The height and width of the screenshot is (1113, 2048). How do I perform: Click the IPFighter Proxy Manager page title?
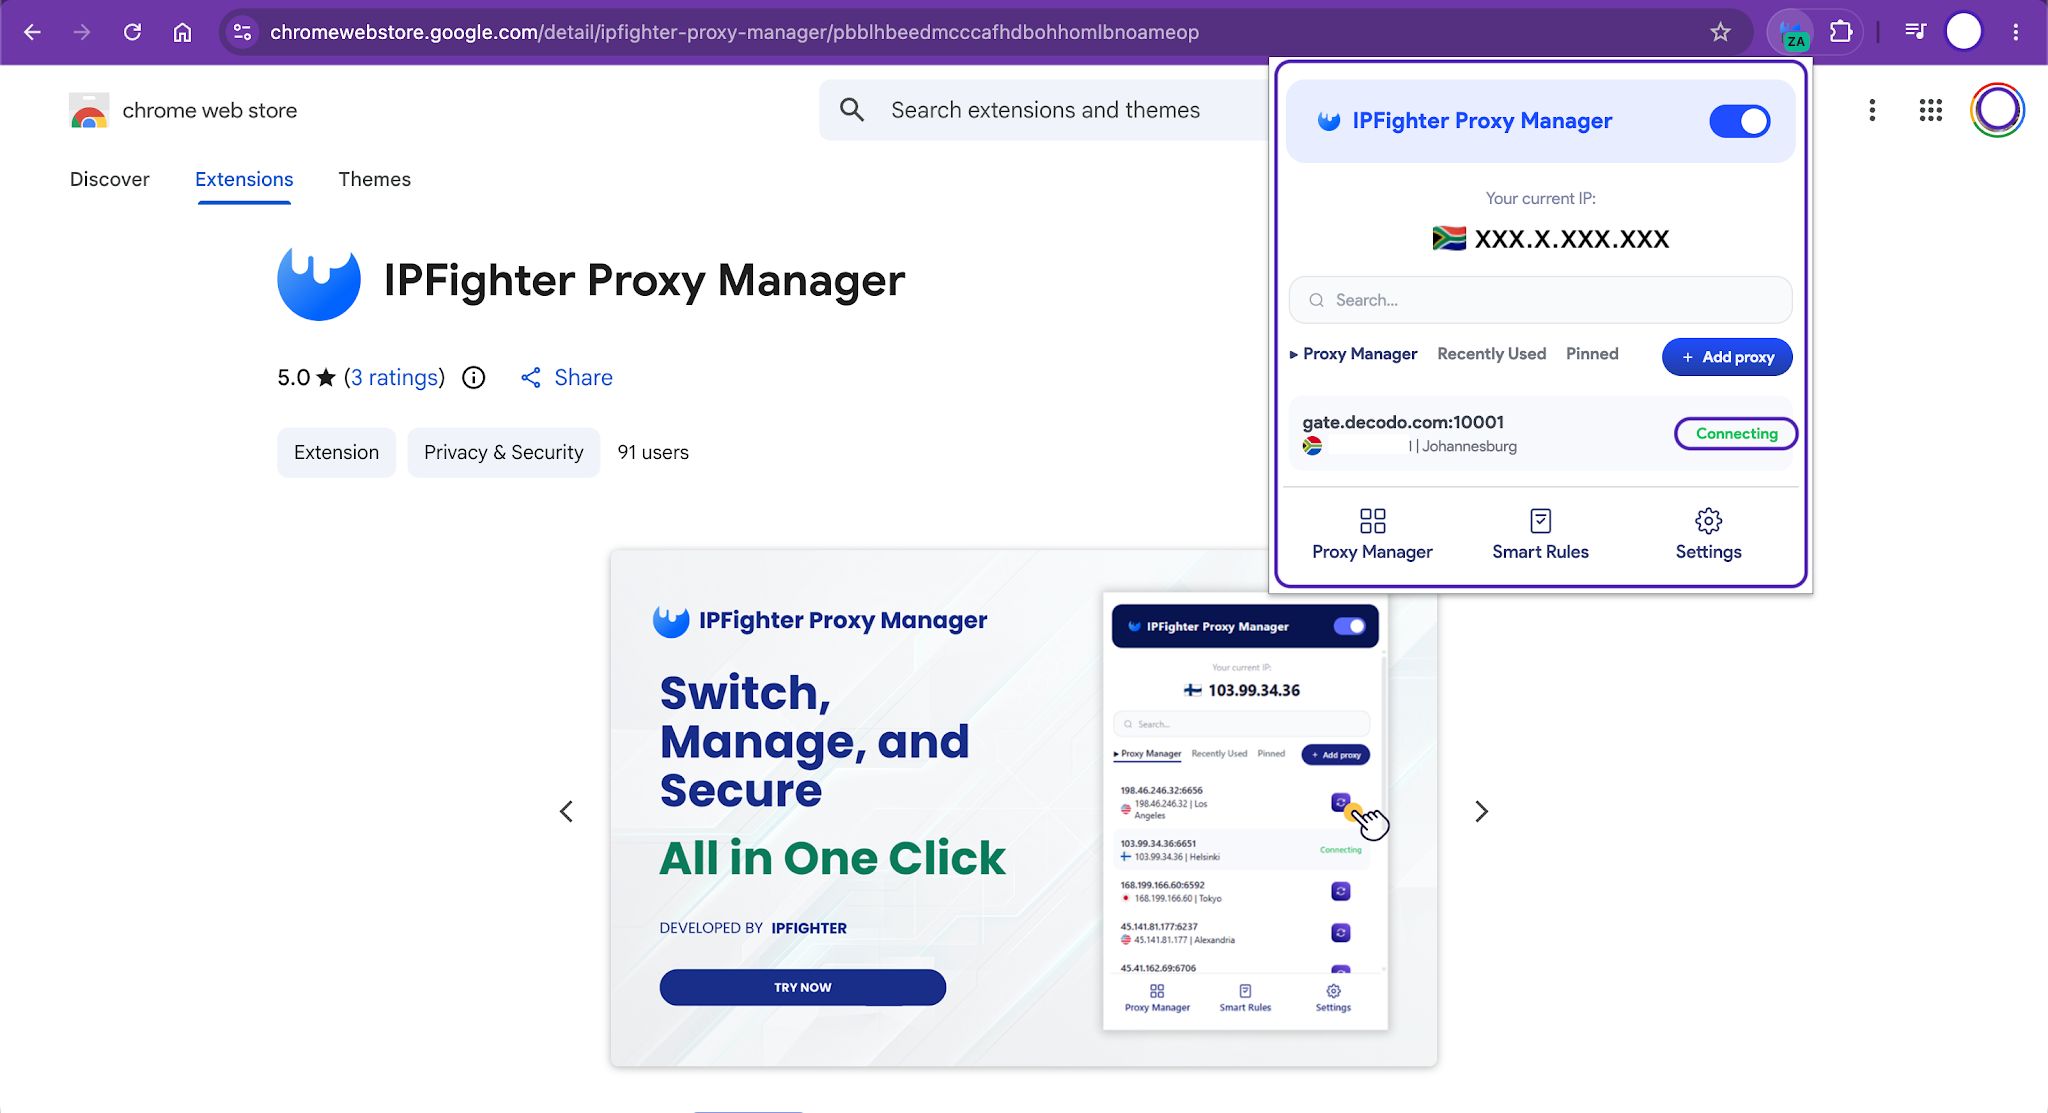pos(644,280)
